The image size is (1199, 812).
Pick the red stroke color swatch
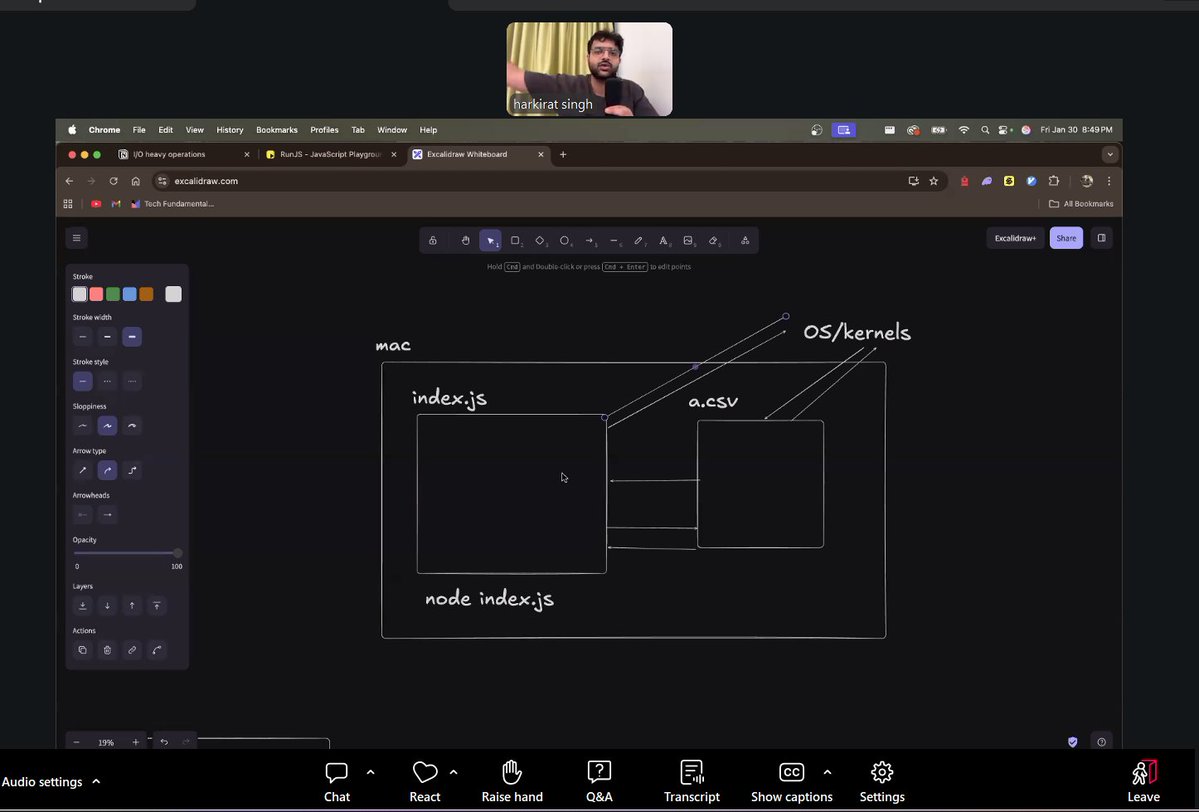click(x=96, y=294)
